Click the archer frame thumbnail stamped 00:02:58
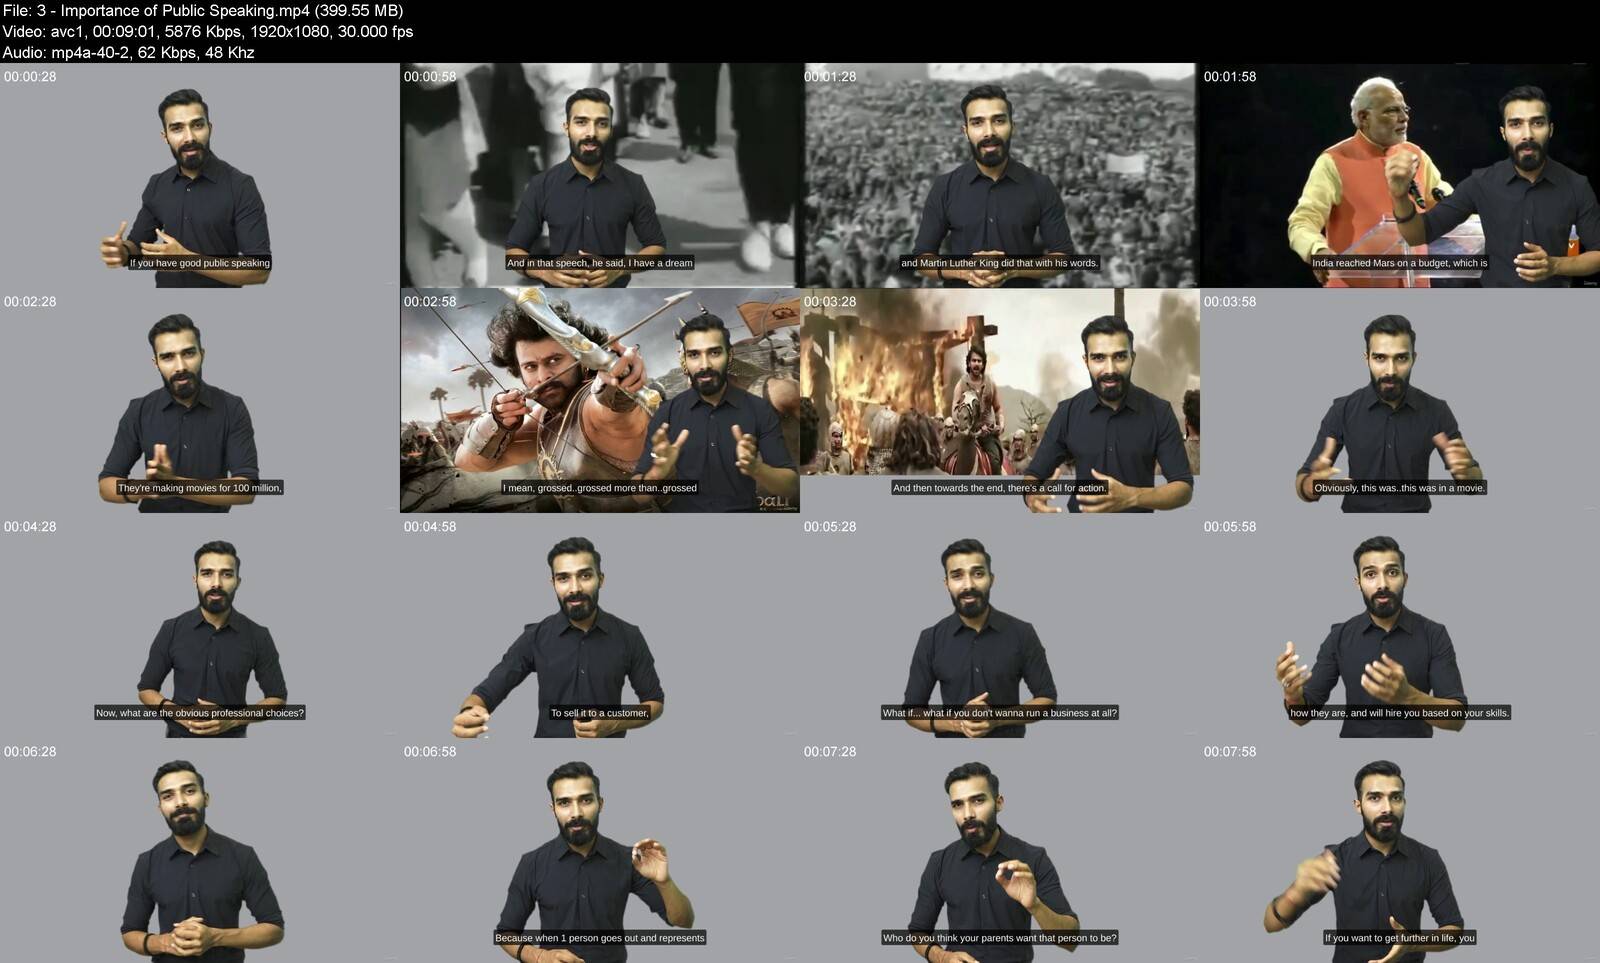1600x963 pixels. [x=600, y=400]
